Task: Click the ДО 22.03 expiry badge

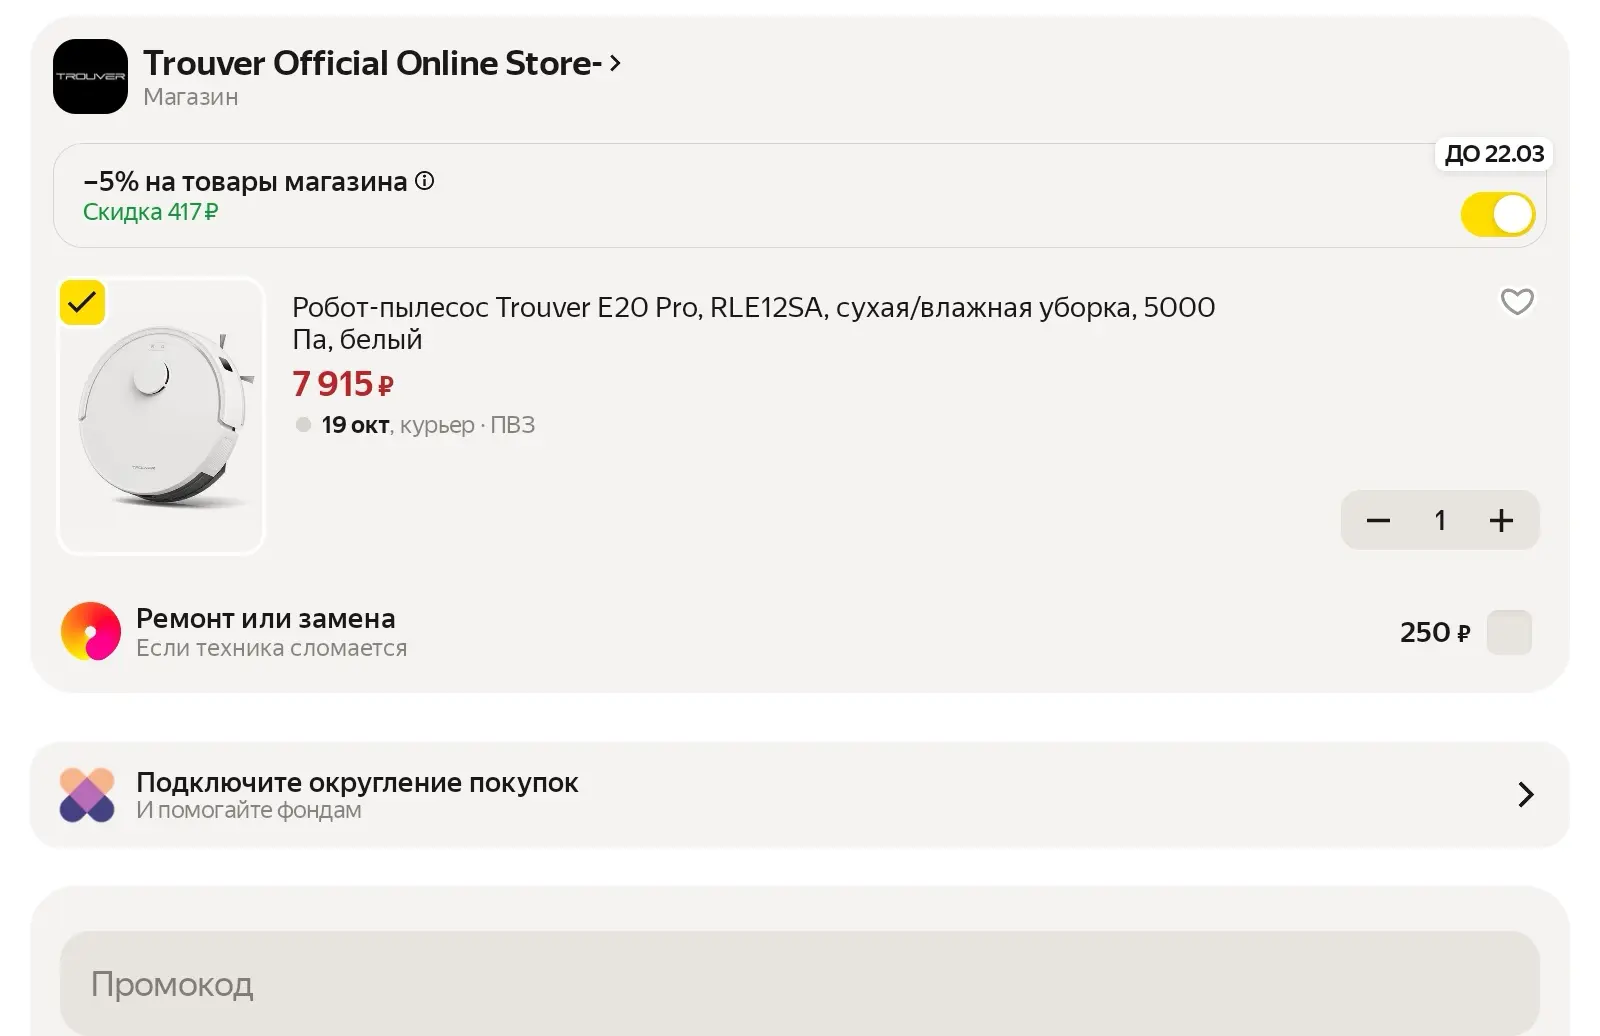Action: (1494, 153)
